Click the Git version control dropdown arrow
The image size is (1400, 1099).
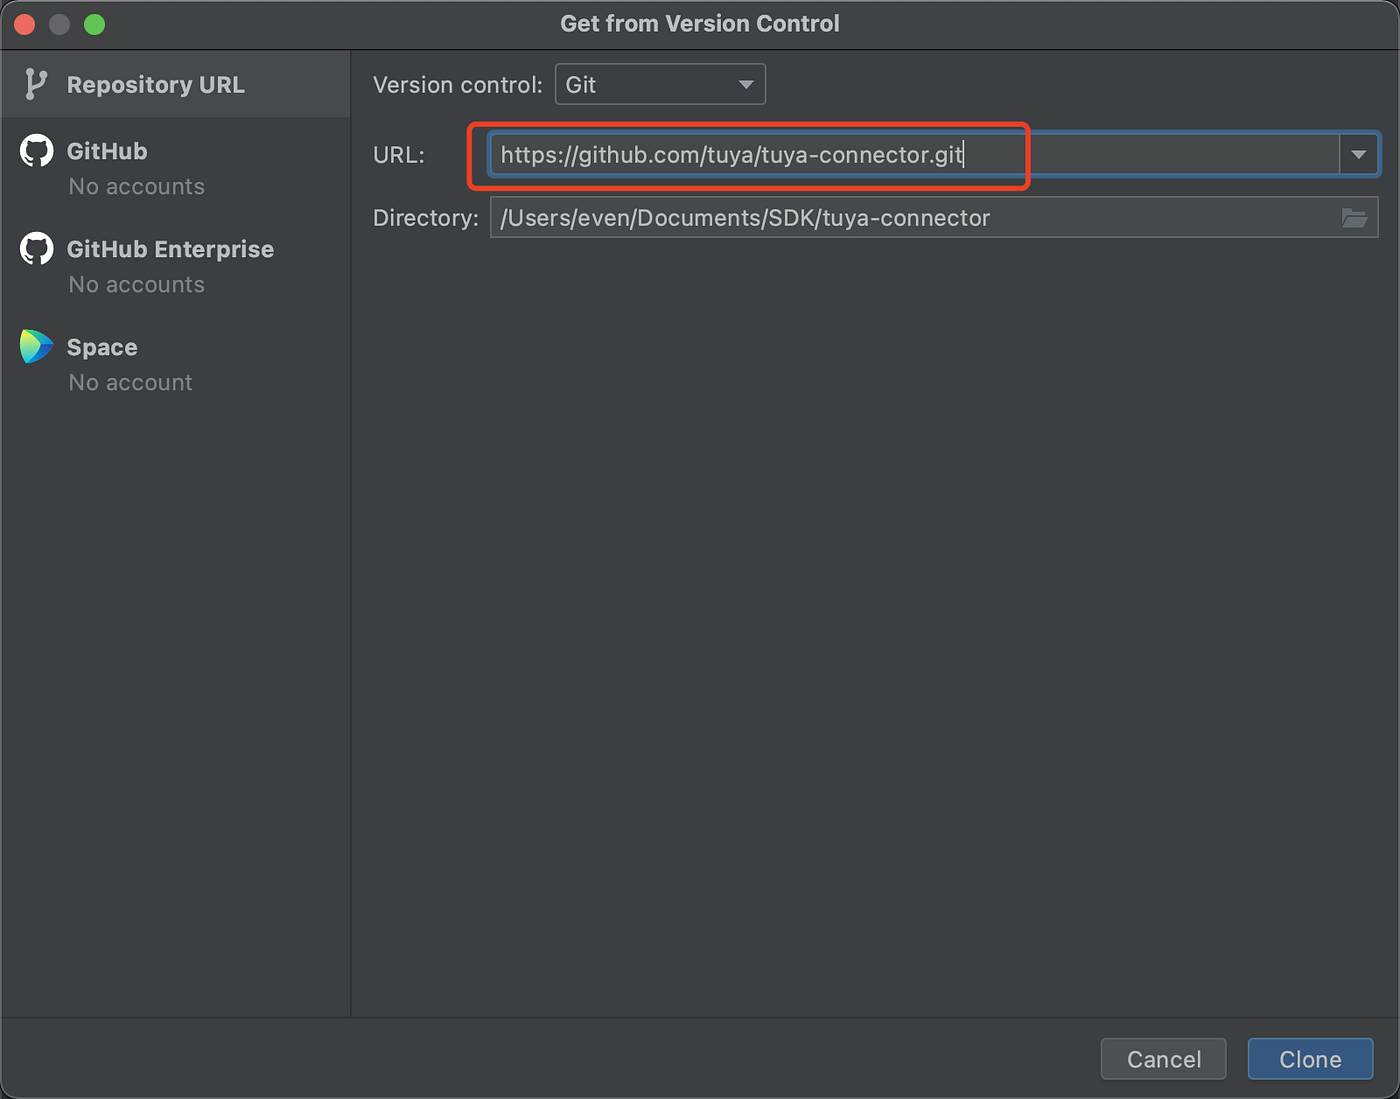744,84
